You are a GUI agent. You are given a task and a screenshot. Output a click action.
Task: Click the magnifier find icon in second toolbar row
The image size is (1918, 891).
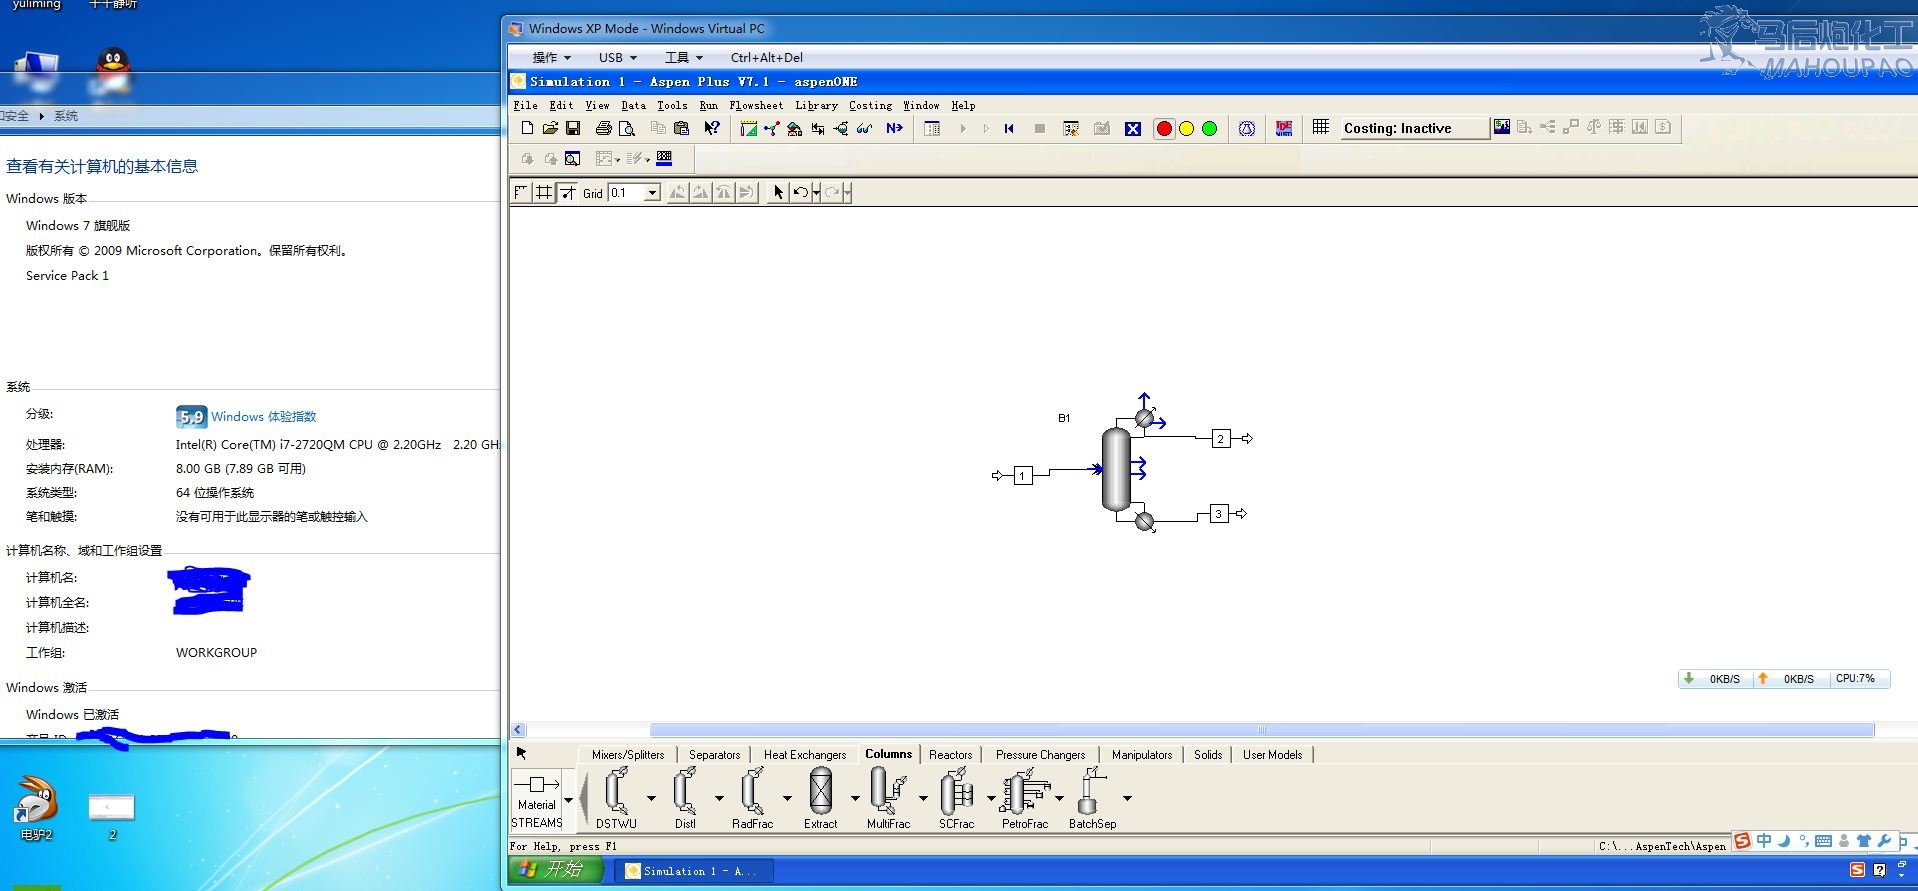point(572,158)
